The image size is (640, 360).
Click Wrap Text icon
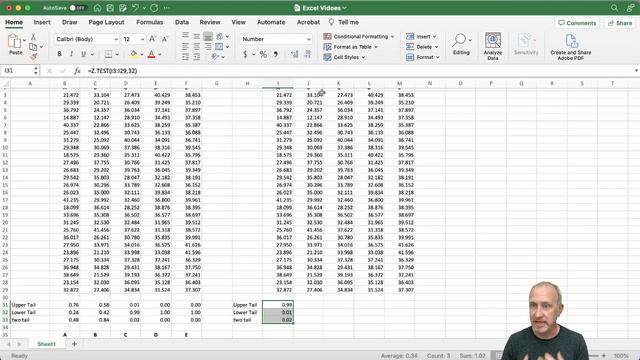[220, 36]
